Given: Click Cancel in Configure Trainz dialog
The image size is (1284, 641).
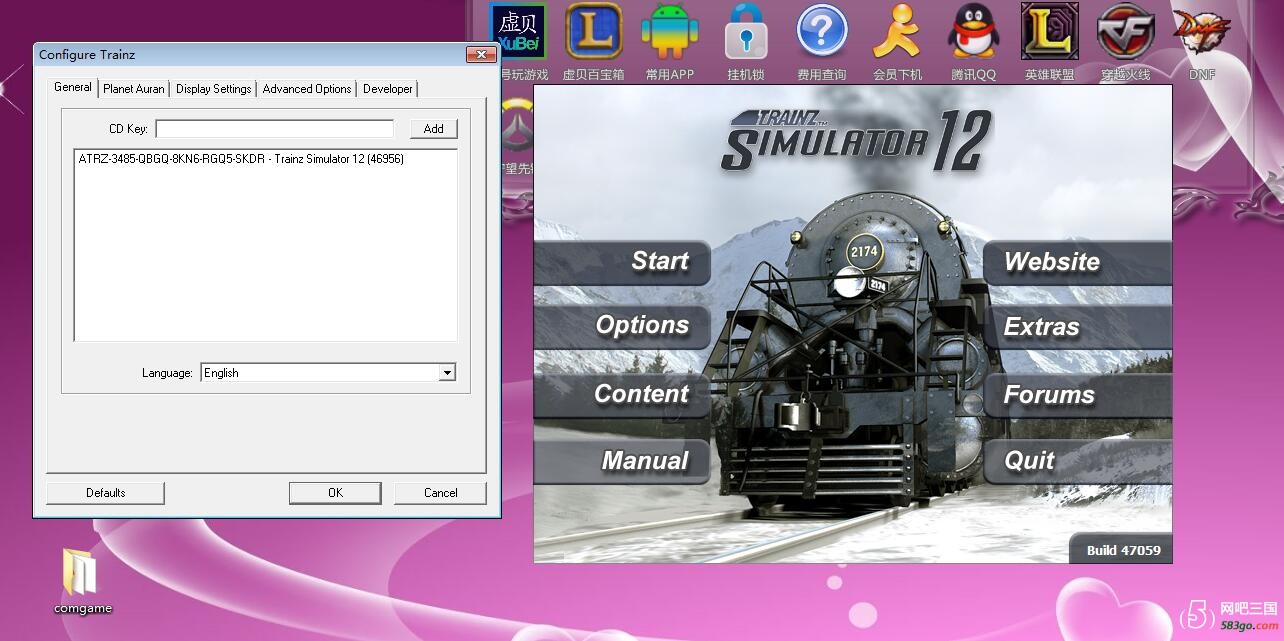Looking at the screenshot, I should 440,493.
